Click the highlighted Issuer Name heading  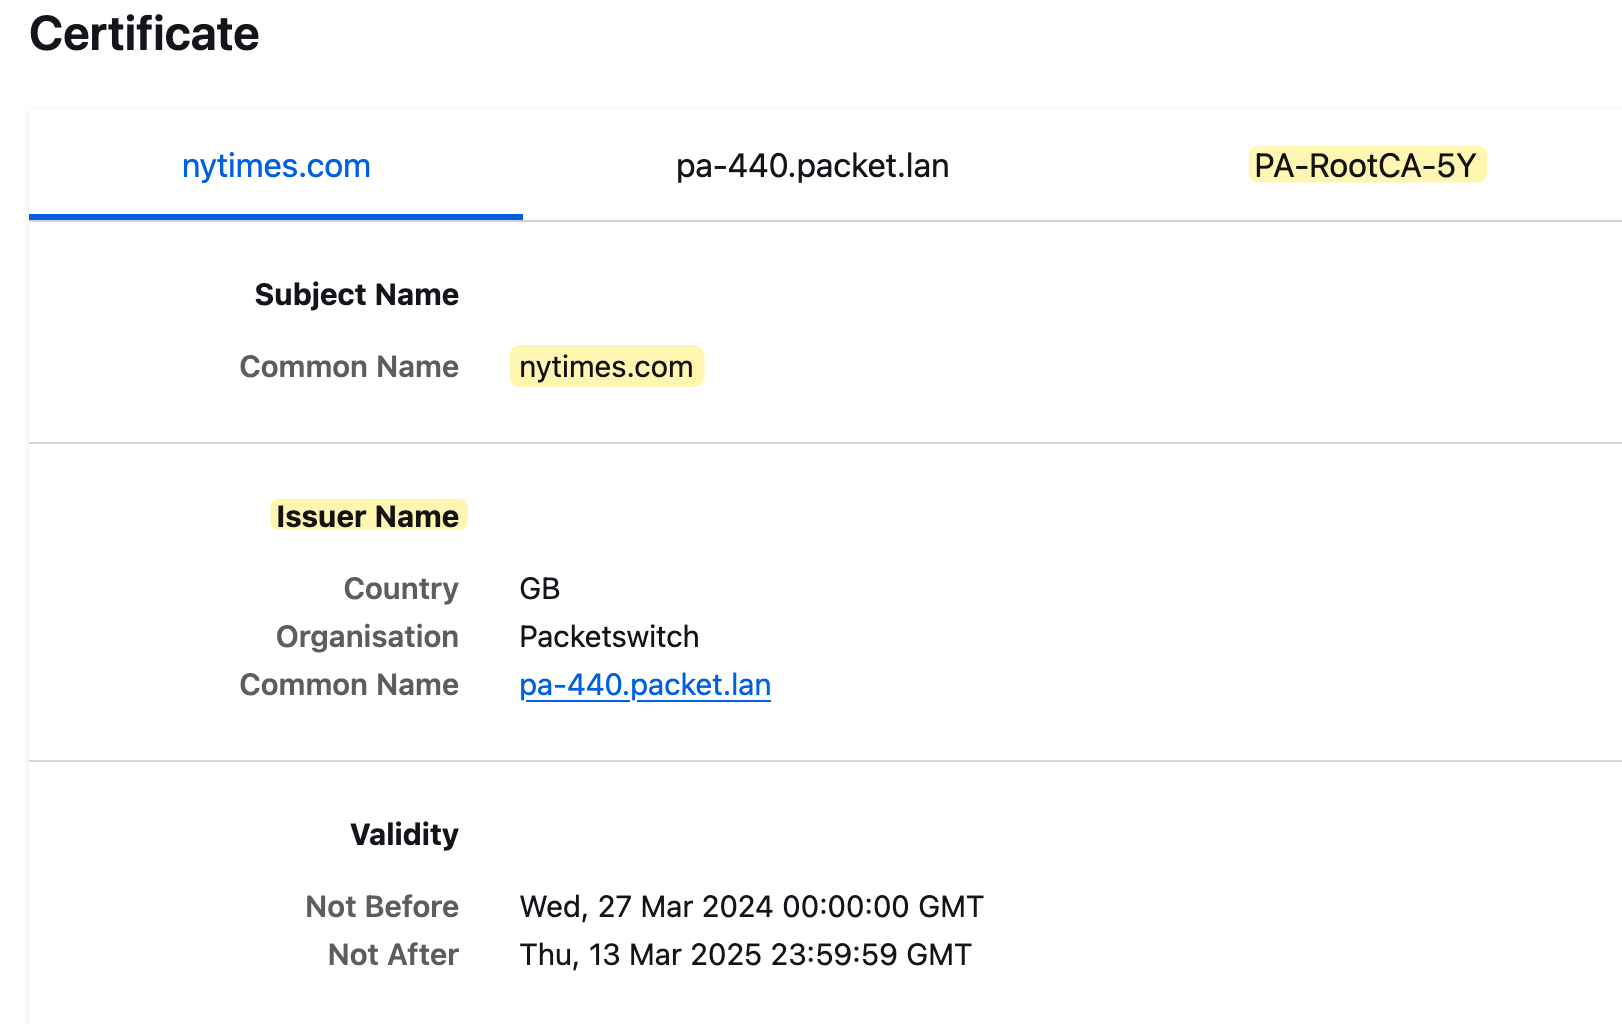click(368, 516)
